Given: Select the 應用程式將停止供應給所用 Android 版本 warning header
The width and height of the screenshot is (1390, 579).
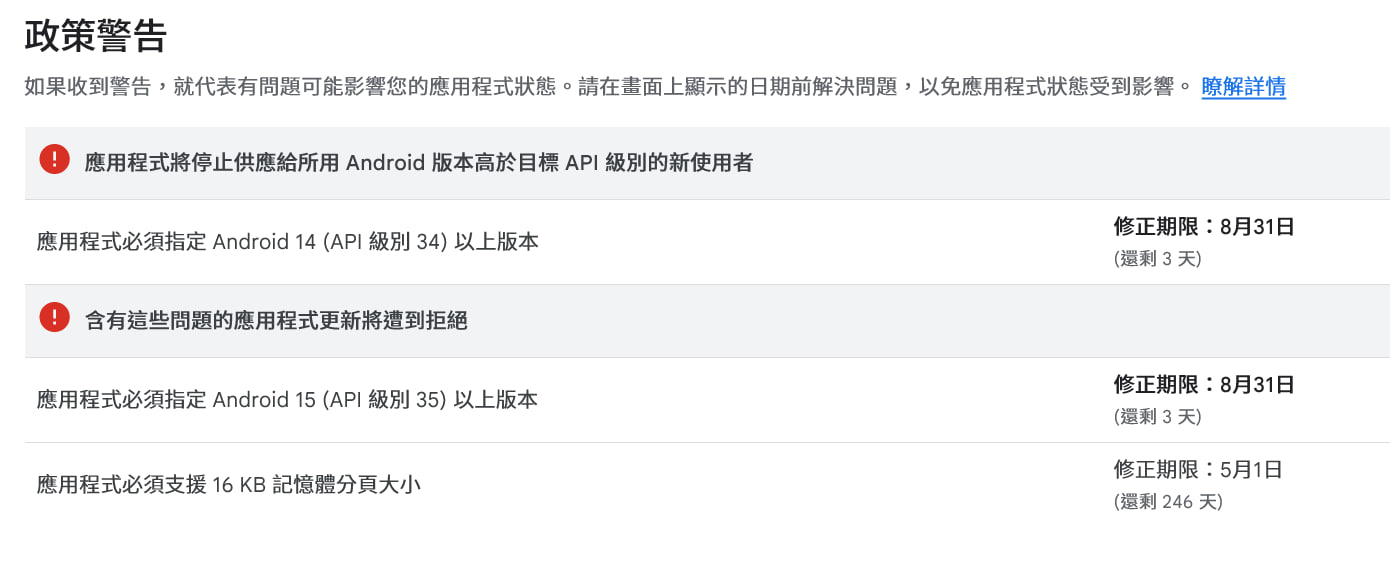Looking at the screenshot, I should 418,162.
